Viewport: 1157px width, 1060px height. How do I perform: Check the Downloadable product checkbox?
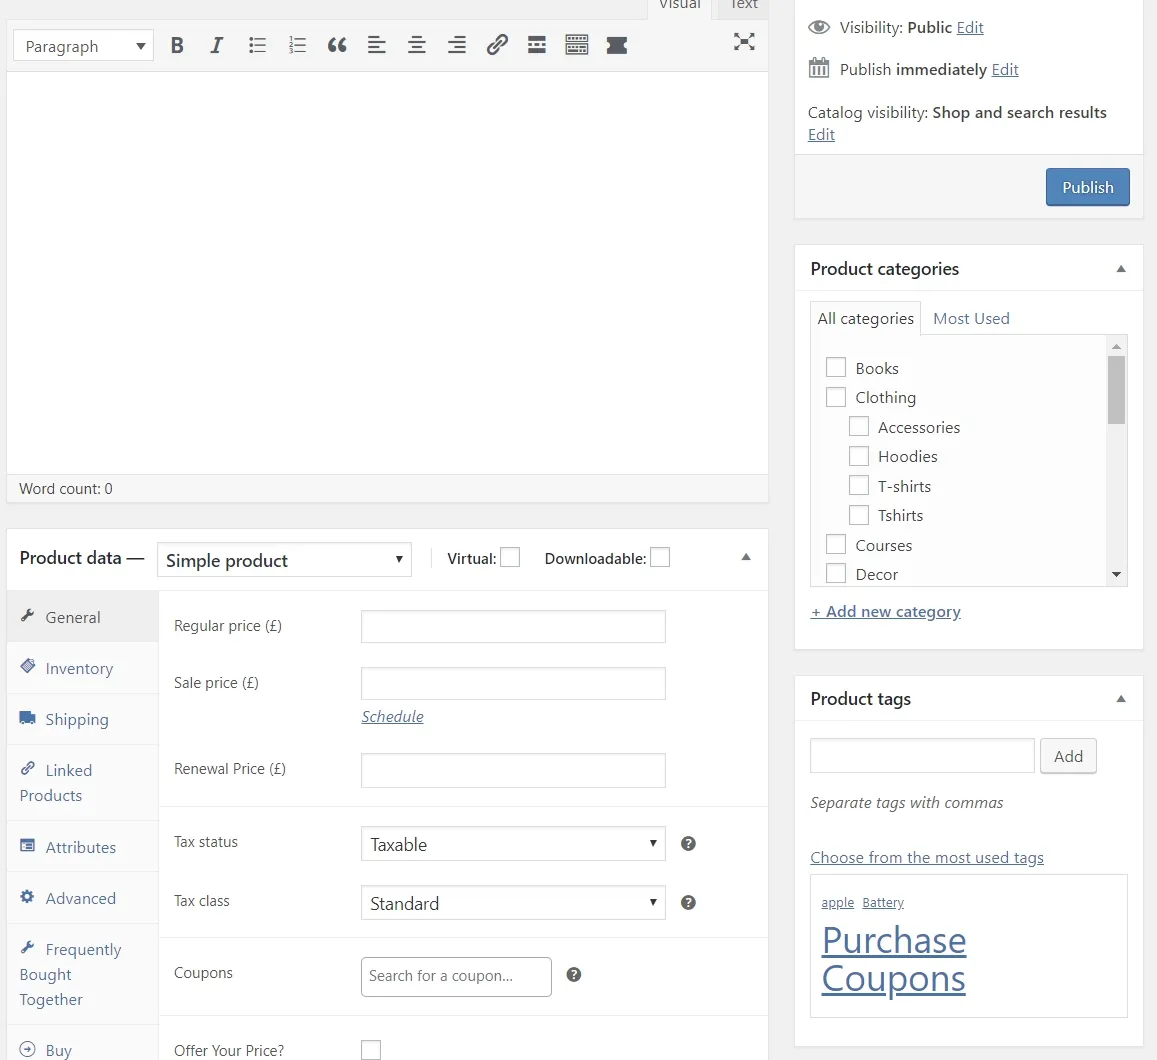coord(660,558)
